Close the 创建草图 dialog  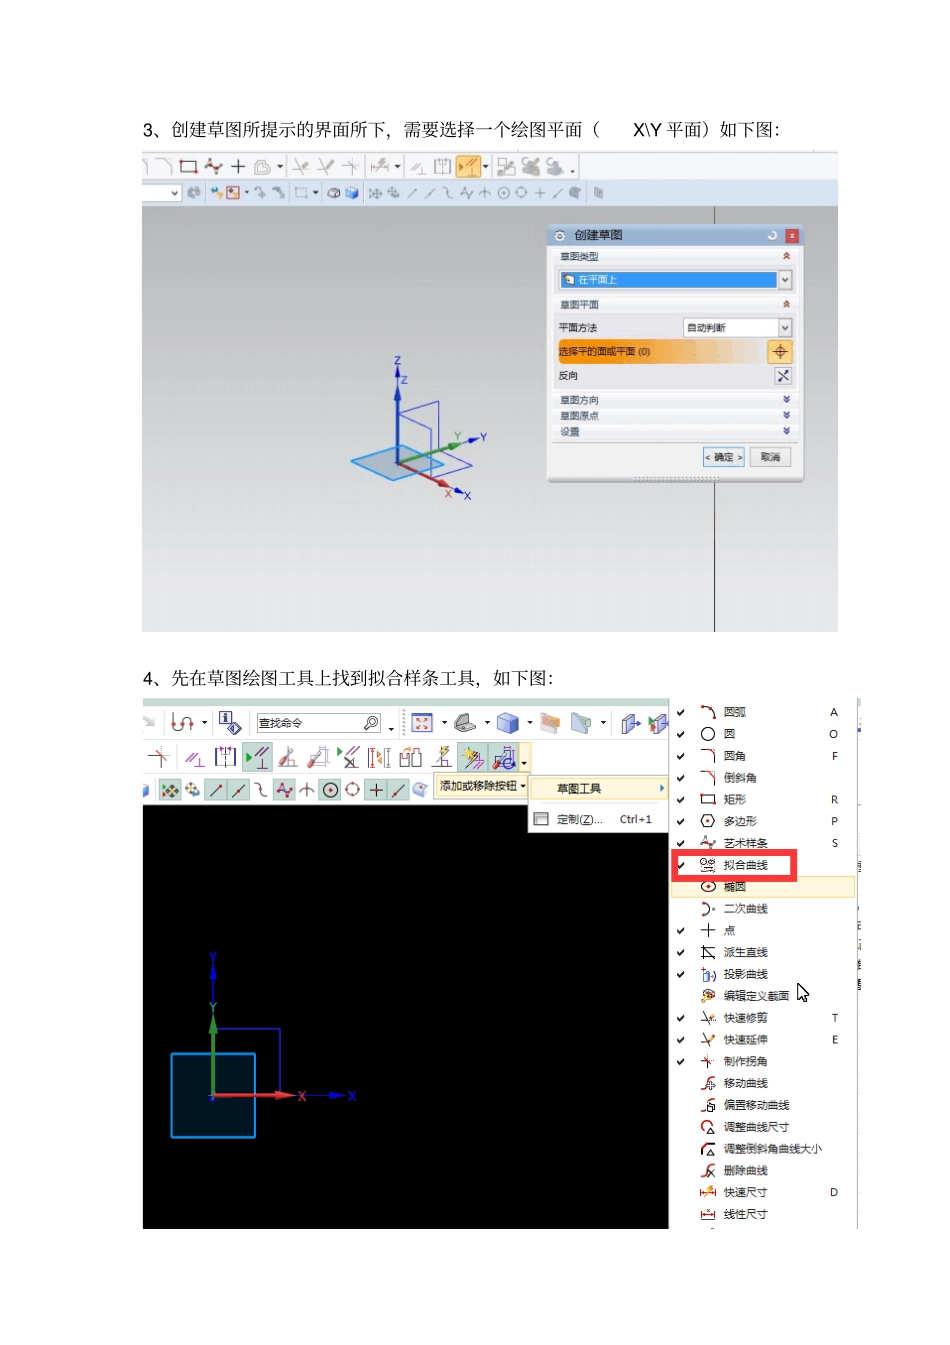[791, 236]
